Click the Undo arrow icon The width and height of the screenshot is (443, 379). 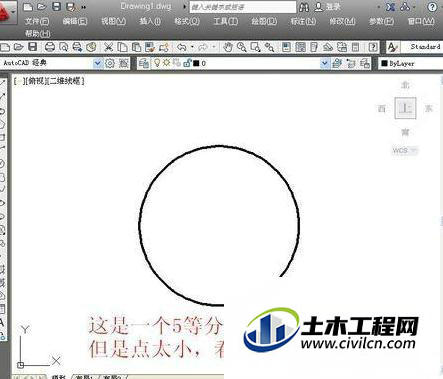click(182, 47)
